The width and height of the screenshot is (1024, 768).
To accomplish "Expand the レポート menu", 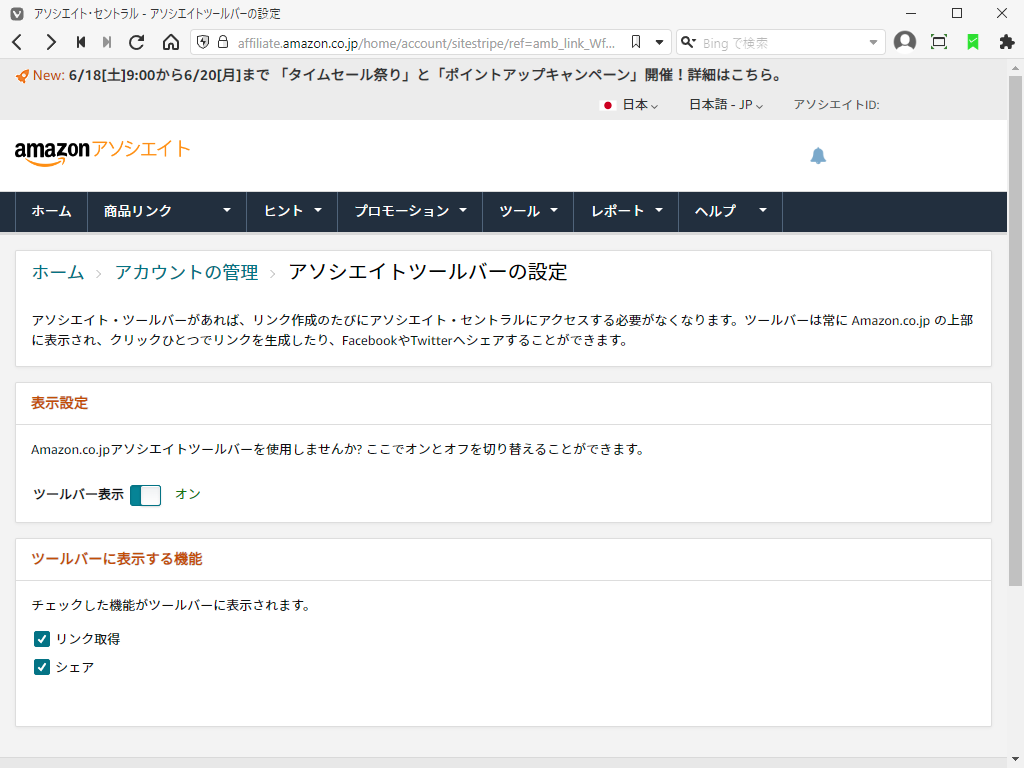I will [626, 211].
